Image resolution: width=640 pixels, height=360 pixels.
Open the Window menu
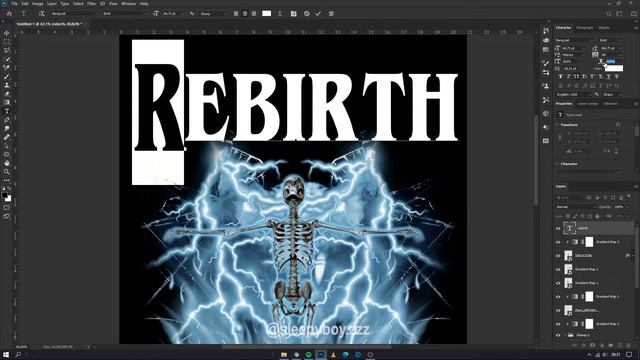pos(128,4)
